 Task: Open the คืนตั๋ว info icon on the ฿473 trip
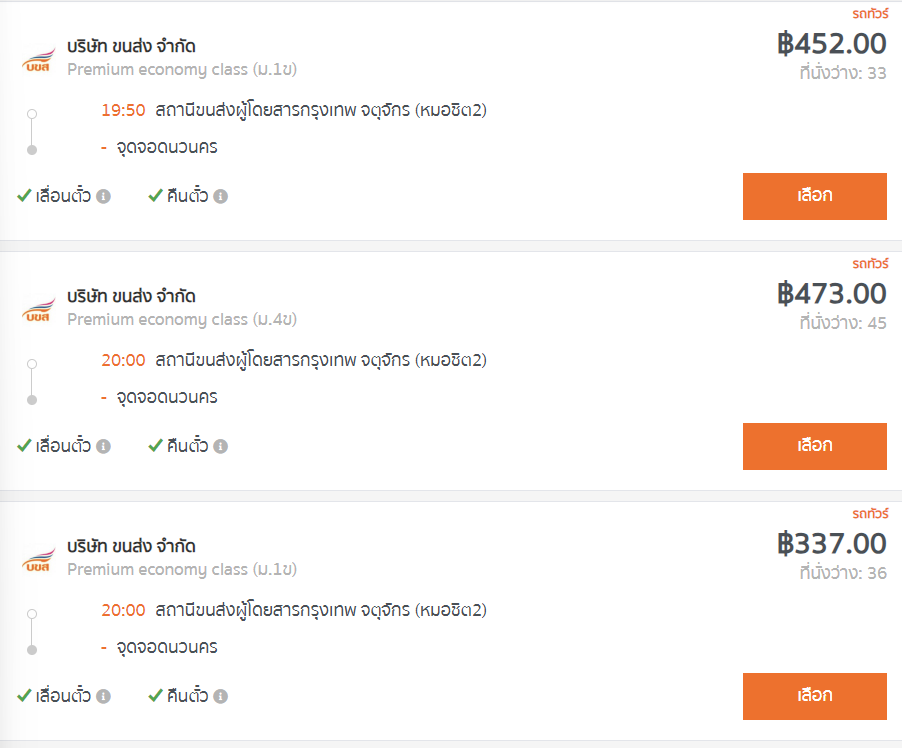[x=221, y=446]
